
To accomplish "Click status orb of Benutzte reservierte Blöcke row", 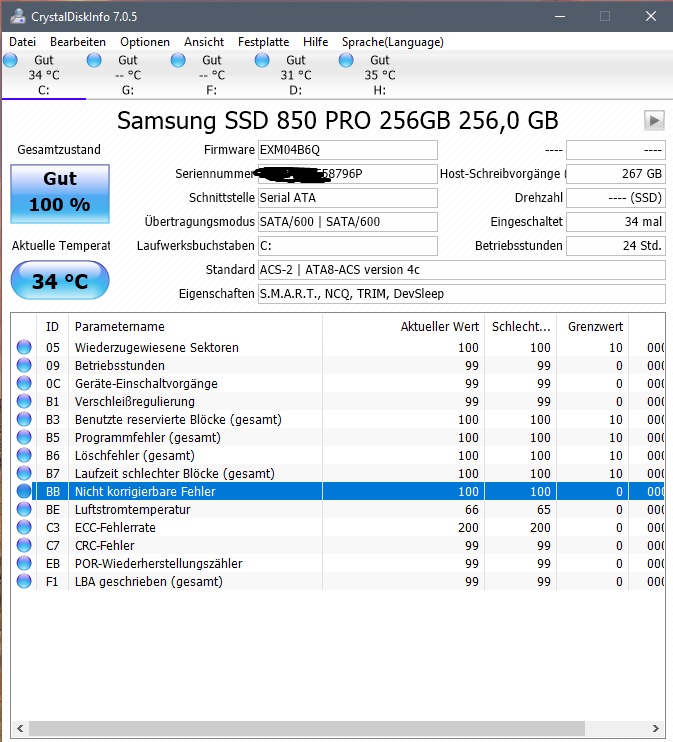I will [x=24, y=419].
